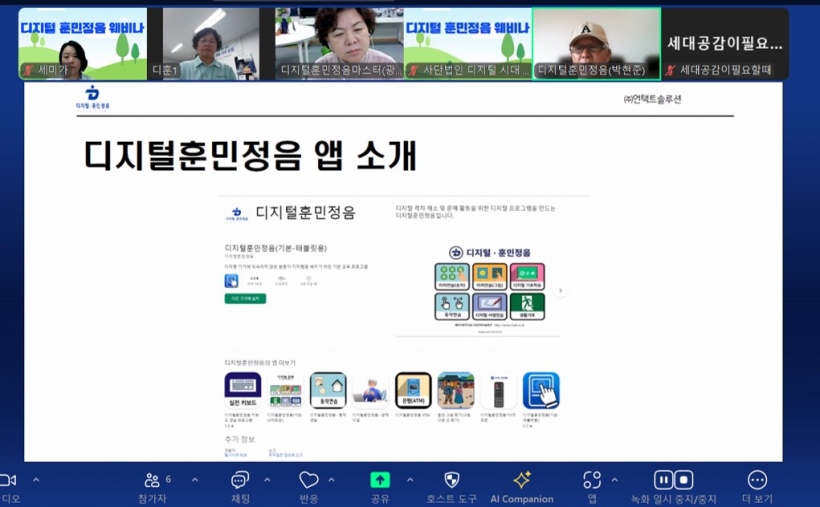This screenshot has height=507, width=820.
Task: Click the elderly person at laptop app icon
Action: click(x=371, y=390)
